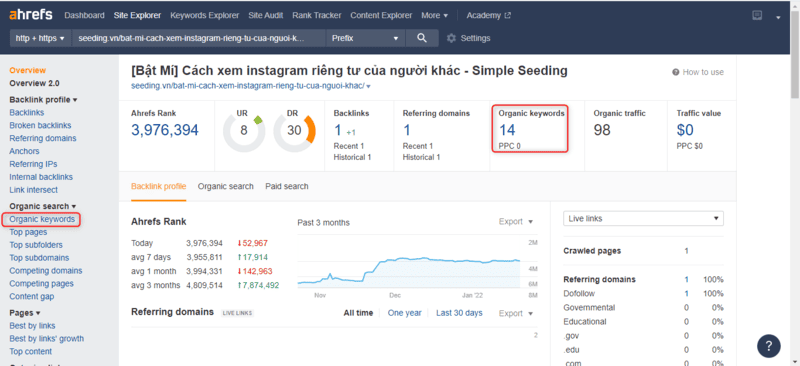The height and width of the screenshot is (366, 800).
Task: Open Referring domains in sidebar
Action: 43,138
